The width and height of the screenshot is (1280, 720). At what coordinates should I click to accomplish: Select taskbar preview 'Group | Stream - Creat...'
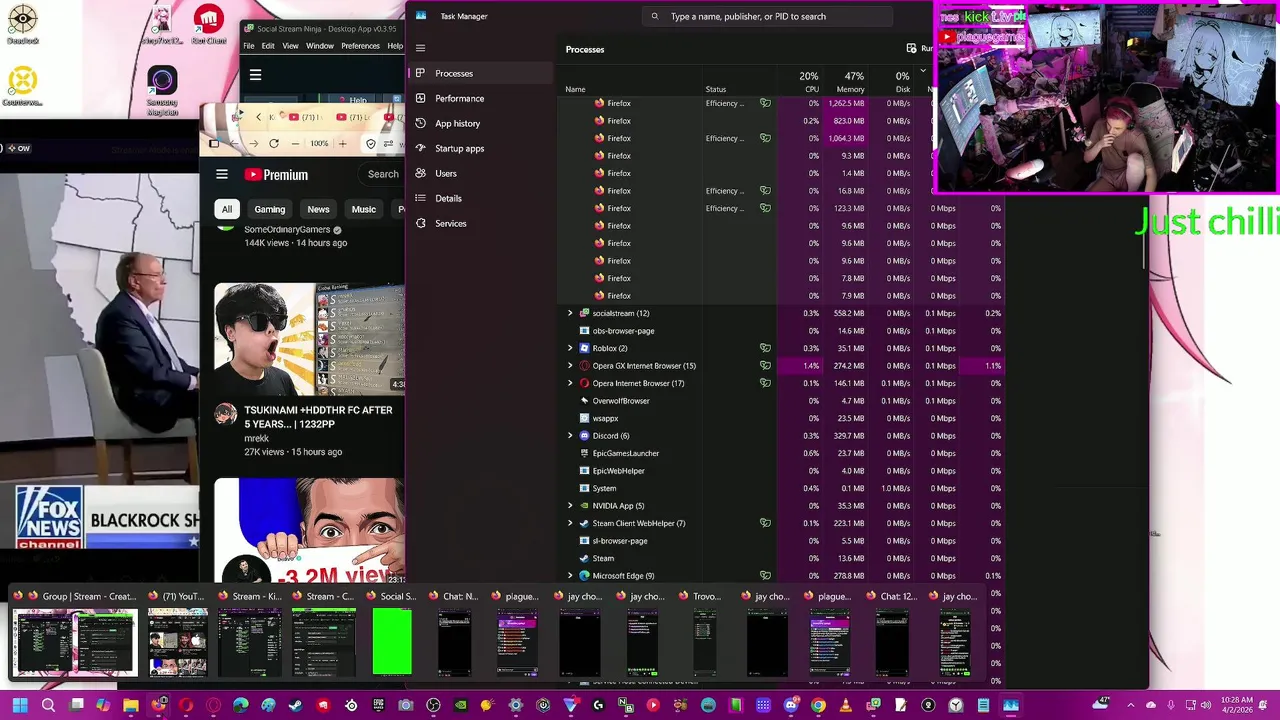click(75, 635)
